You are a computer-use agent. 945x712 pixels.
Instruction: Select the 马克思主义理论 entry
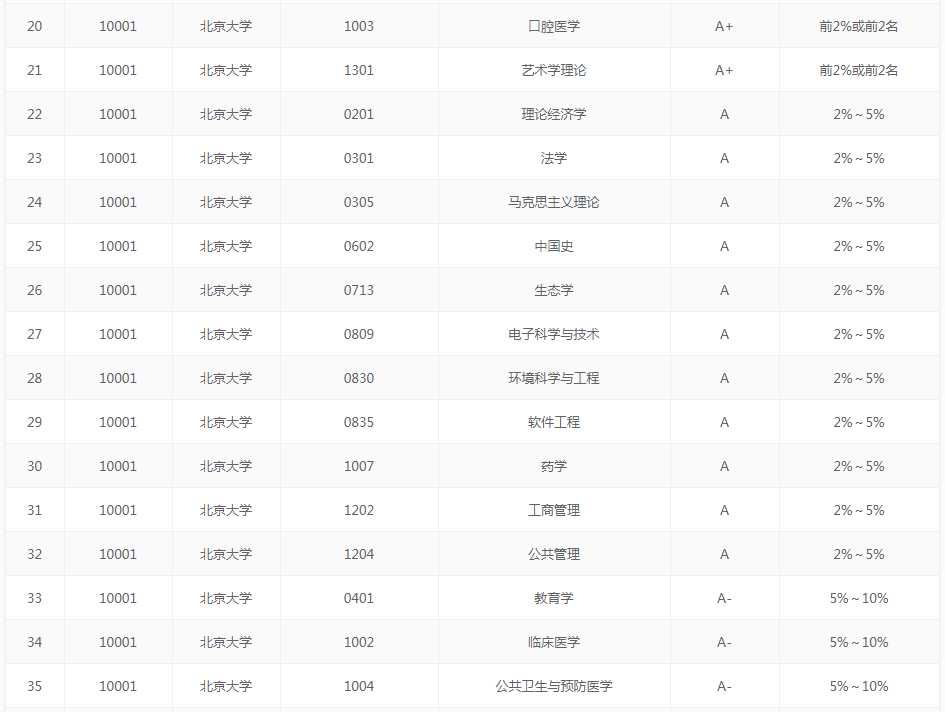(554, 202)
